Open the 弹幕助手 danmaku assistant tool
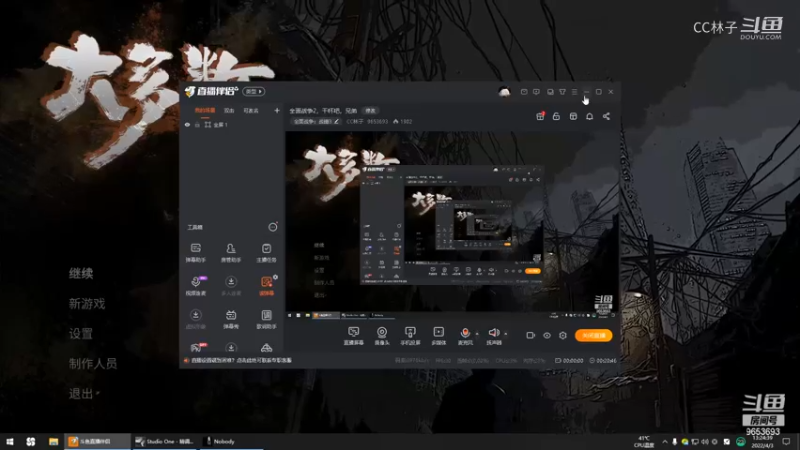Screen dimensions: 800x450 point(195,253)
